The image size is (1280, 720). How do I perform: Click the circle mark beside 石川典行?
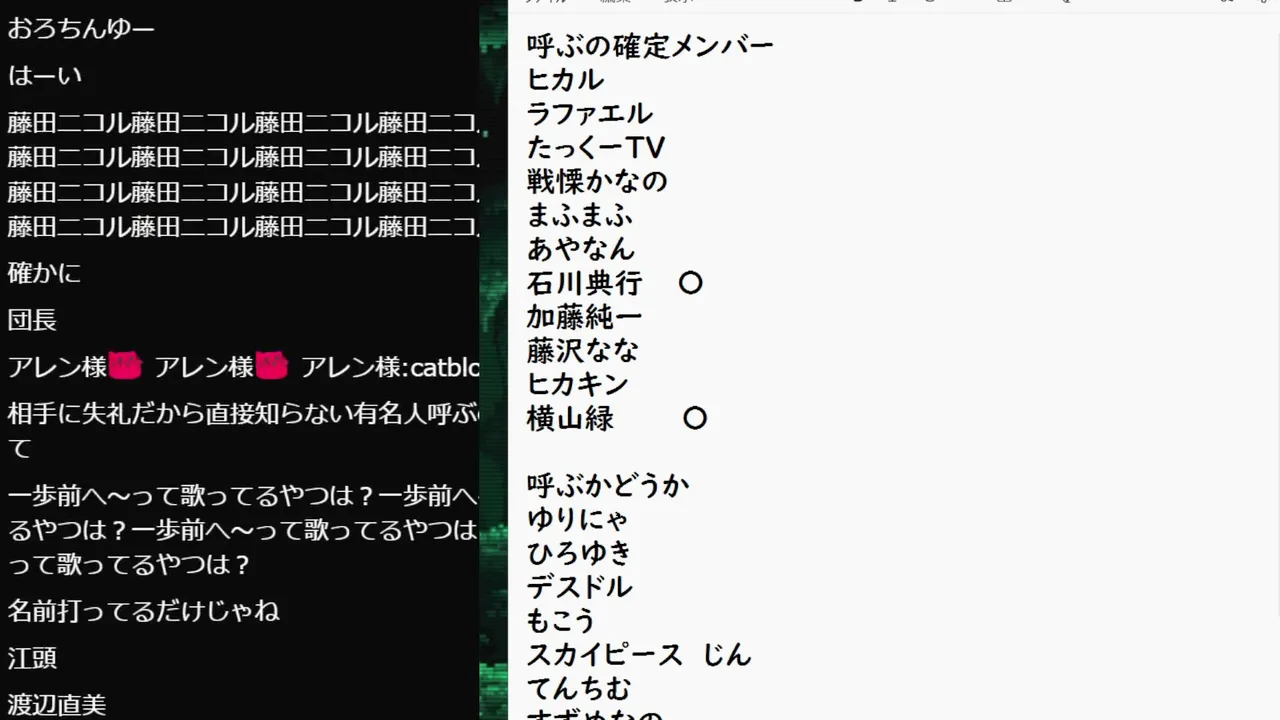click(x=691, y=283)
